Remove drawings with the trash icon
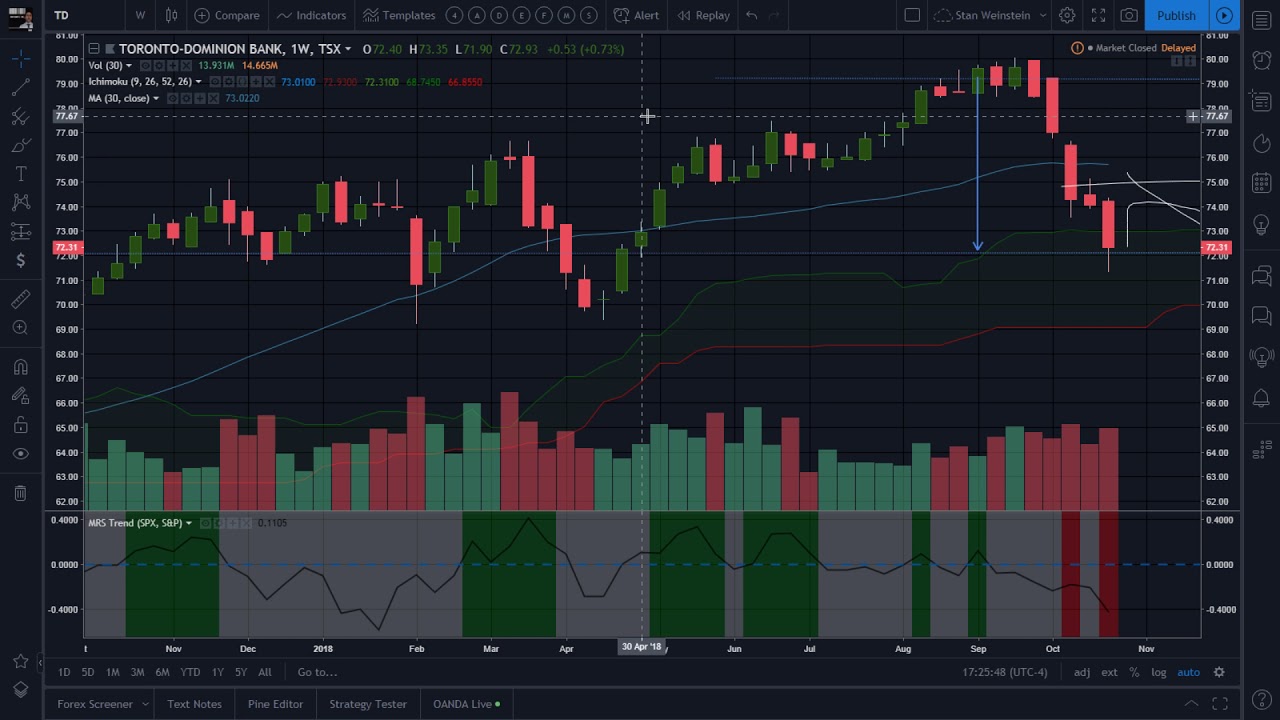Viewport: 1280px width, 720px height. (20, 493)
